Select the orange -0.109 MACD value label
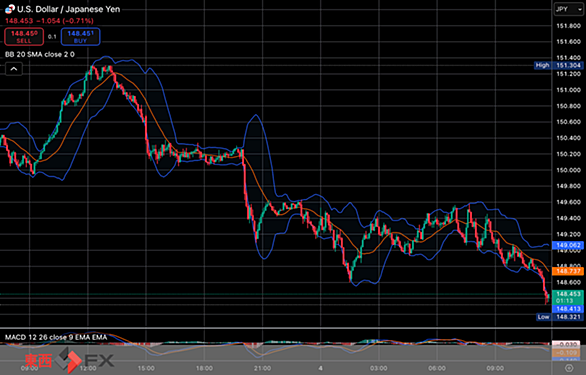The image size is (586, 375). tap(567, 353)
